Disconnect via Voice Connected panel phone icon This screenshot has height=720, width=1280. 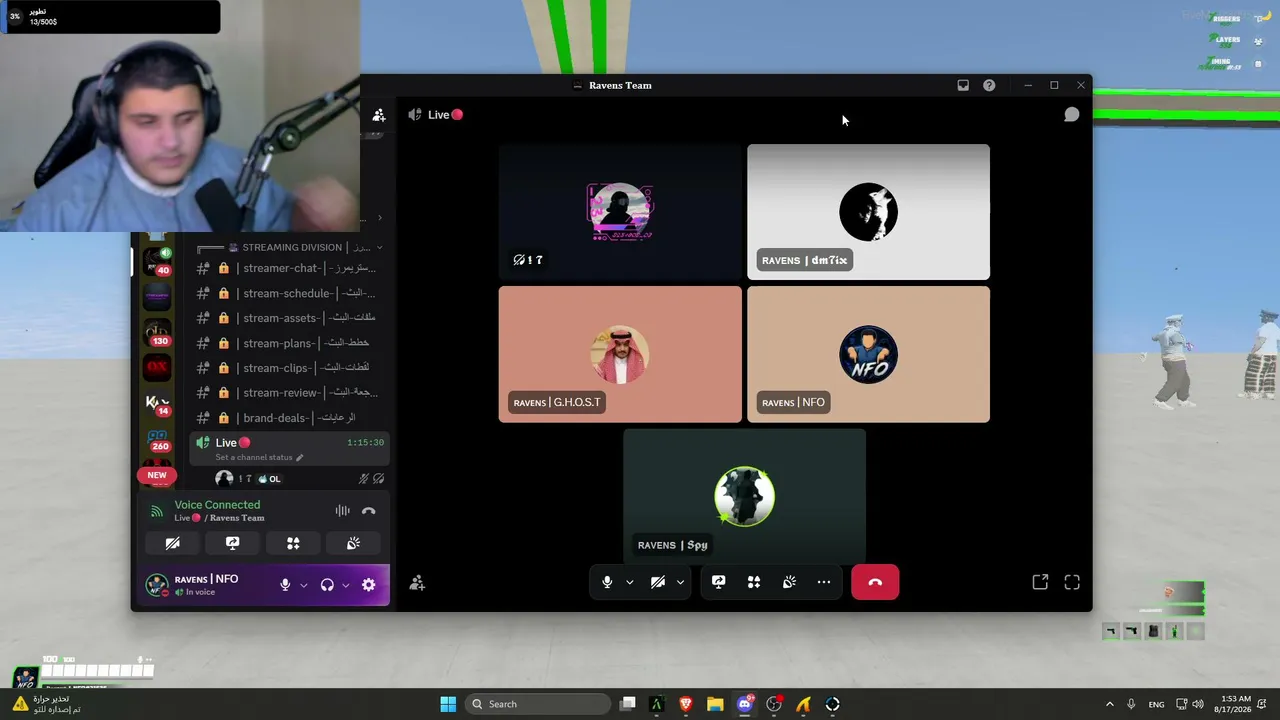369,511
